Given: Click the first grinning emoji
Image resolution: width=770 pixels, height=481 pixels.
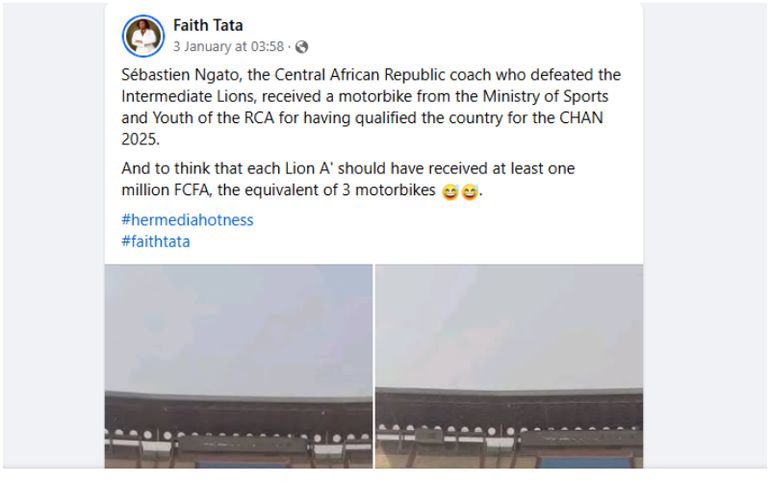Looking at the screenshot, I should [x=450, y=192].
